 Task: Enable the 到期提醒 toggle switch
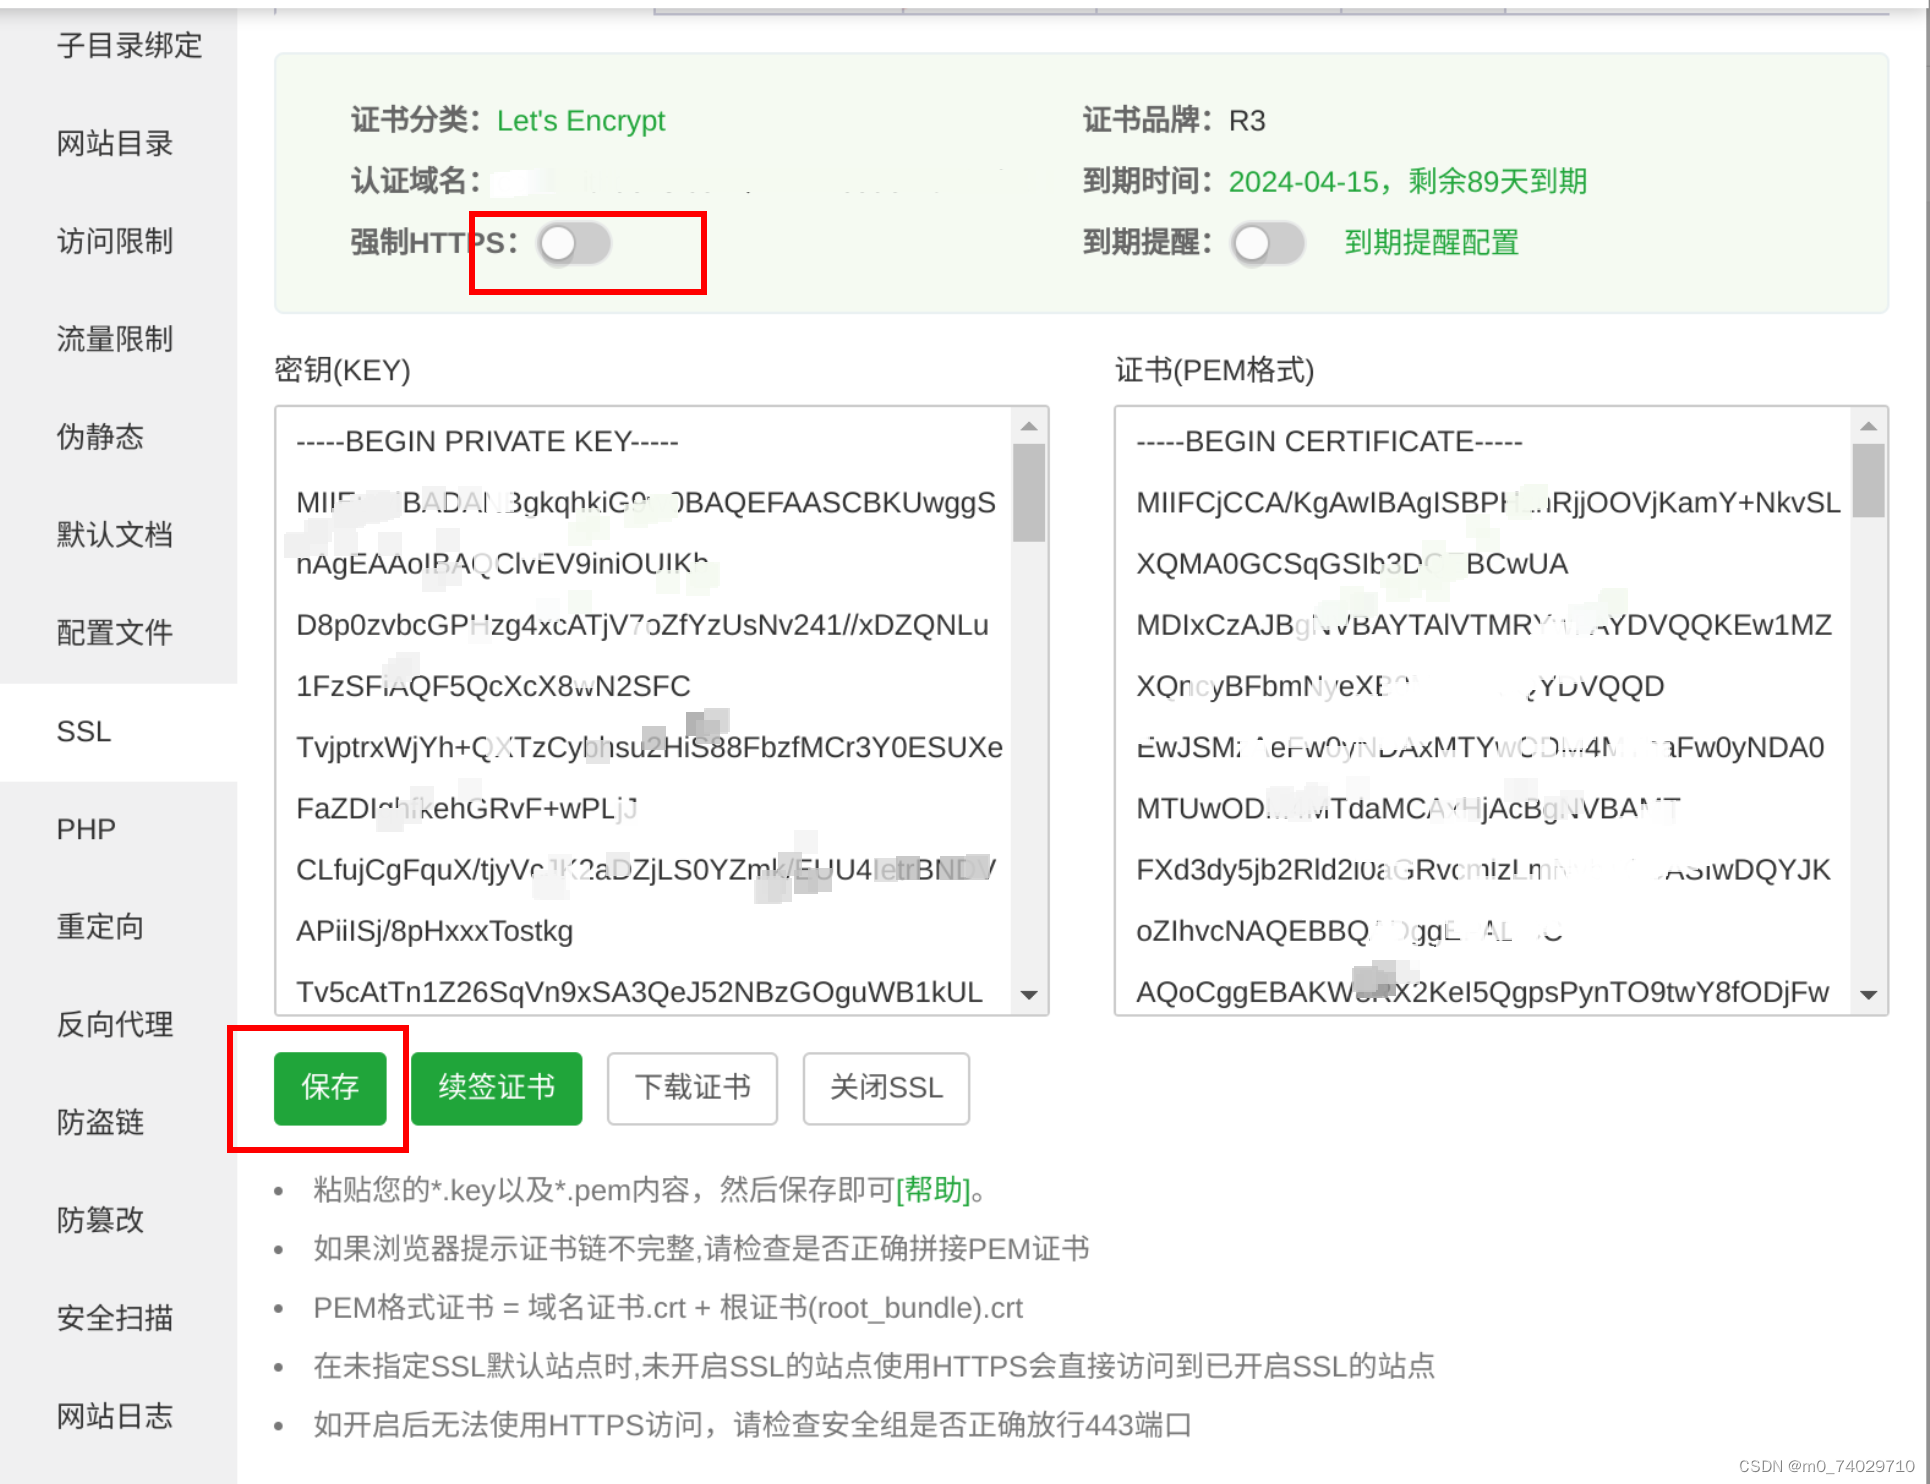[1267, 243]
